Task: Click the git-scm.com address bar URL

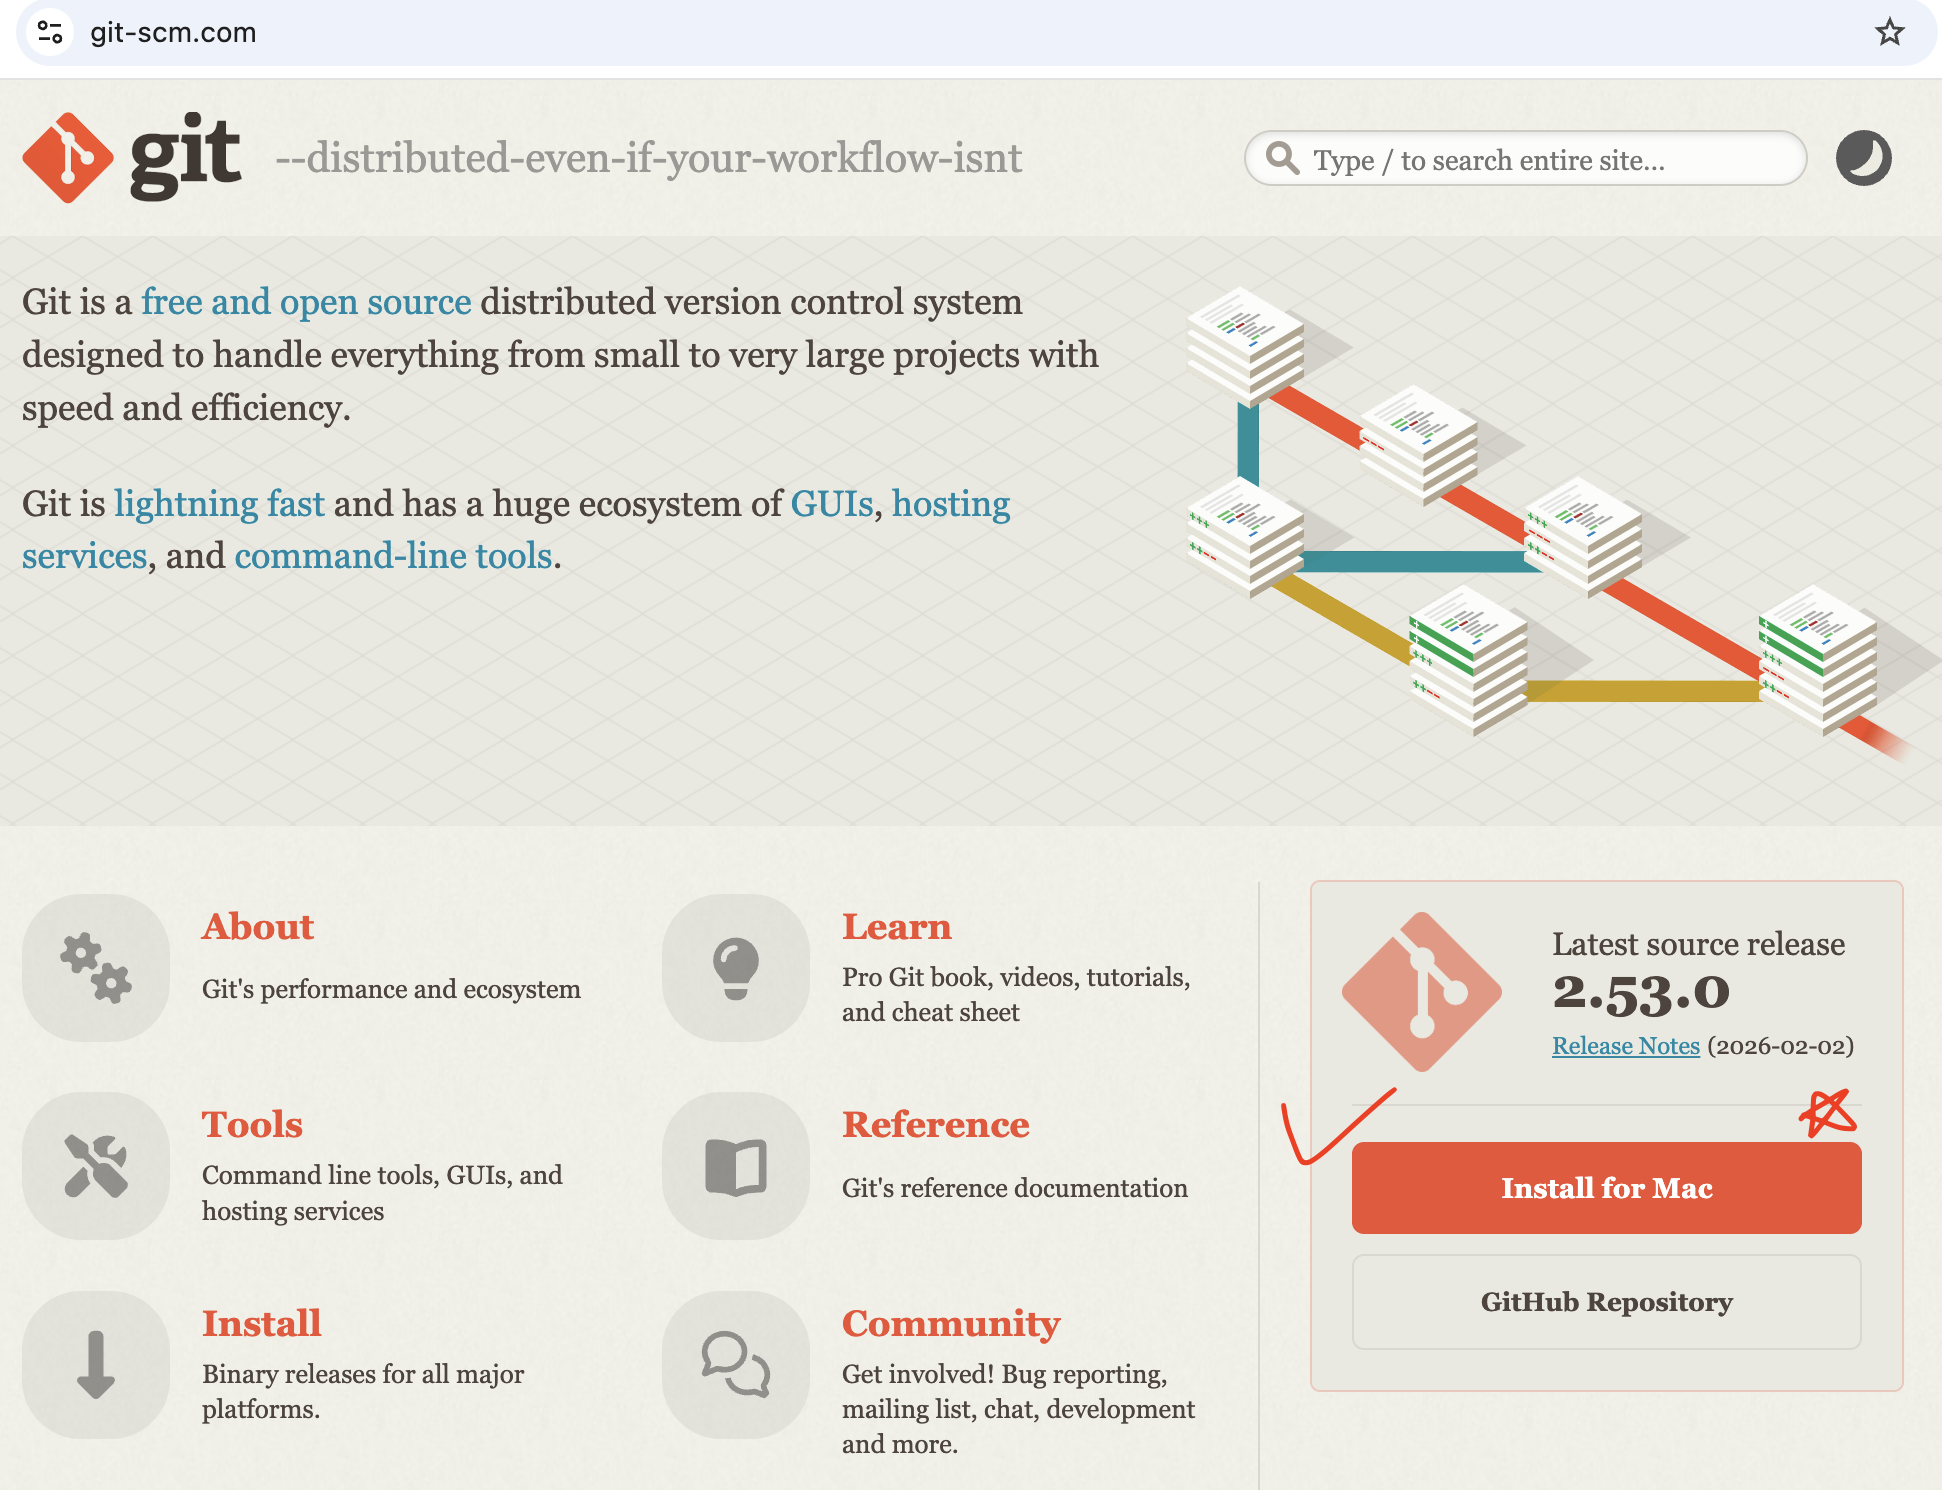Action: pos(173,32)
